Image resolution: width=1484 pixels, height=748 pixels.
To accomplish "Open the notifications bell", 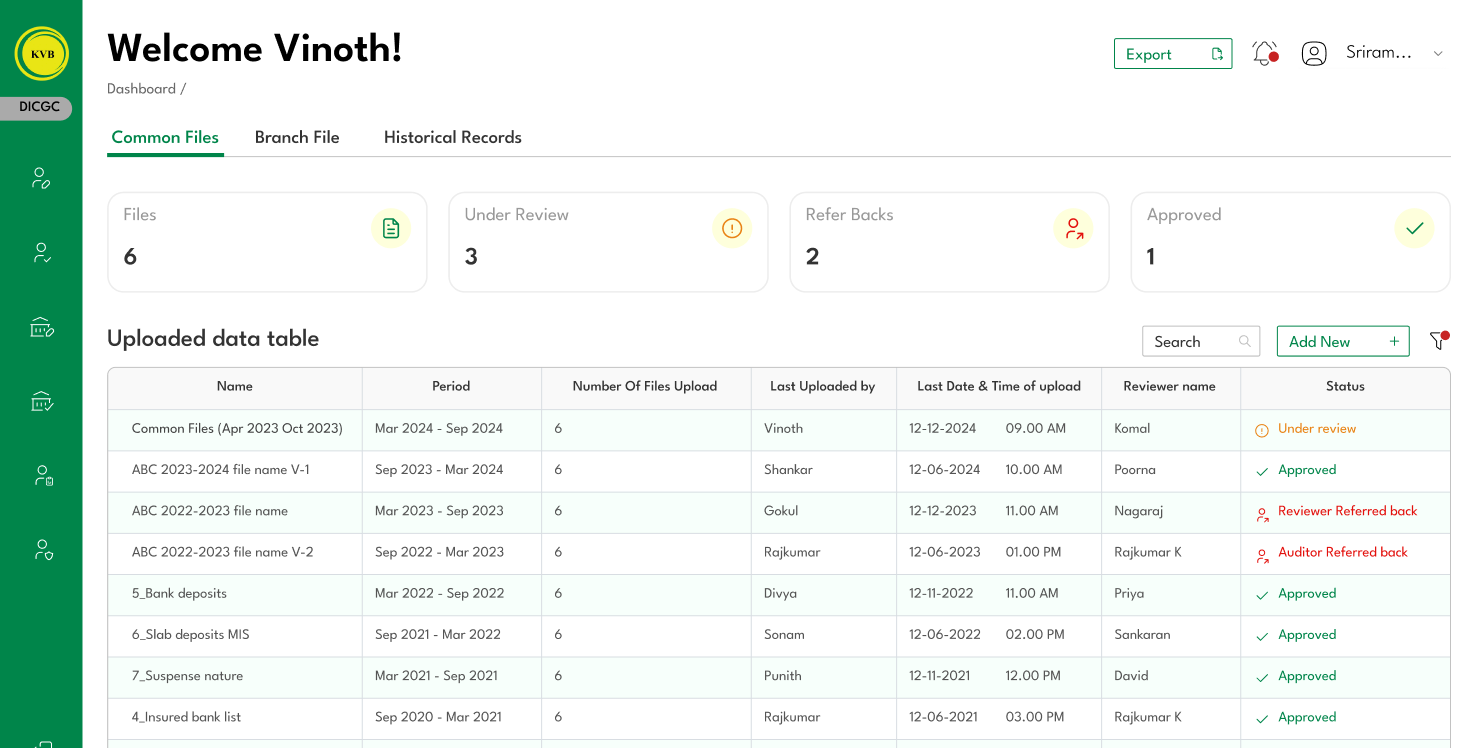I will (1265, 54).
